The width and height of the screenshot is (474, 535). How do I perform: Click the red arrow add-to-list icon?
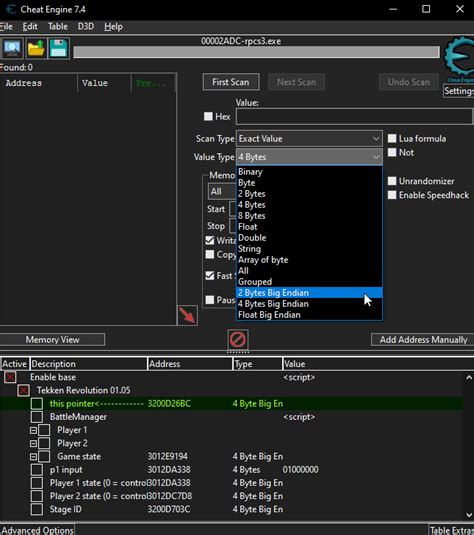187,315
